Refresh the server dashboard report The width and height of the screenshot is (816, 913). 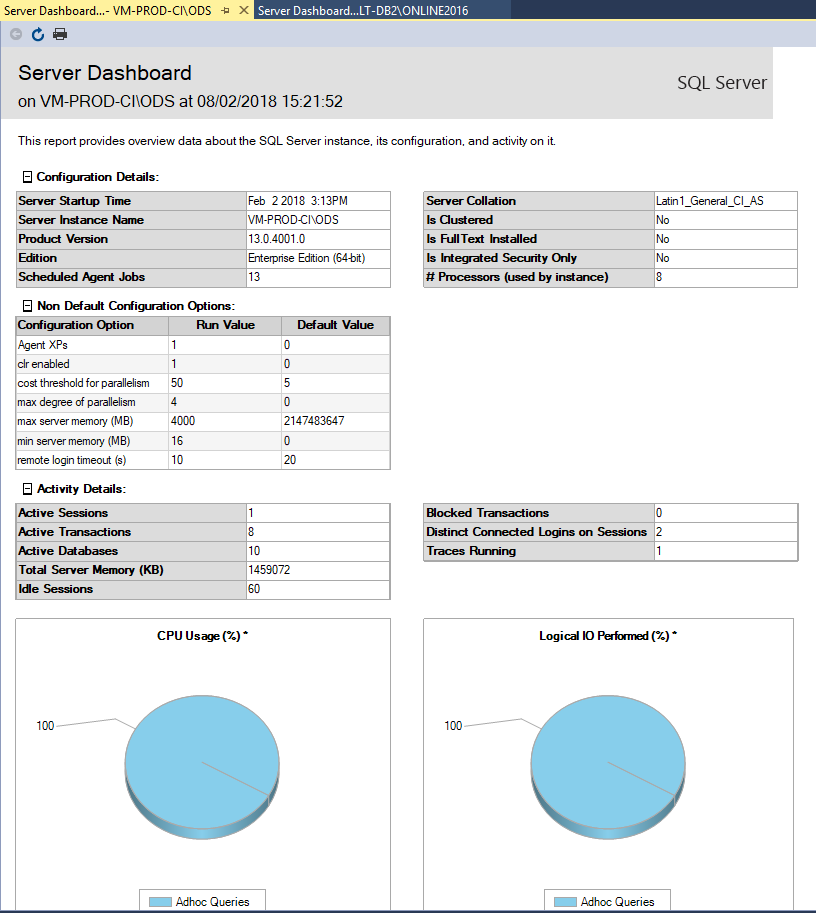click(38, 34)
